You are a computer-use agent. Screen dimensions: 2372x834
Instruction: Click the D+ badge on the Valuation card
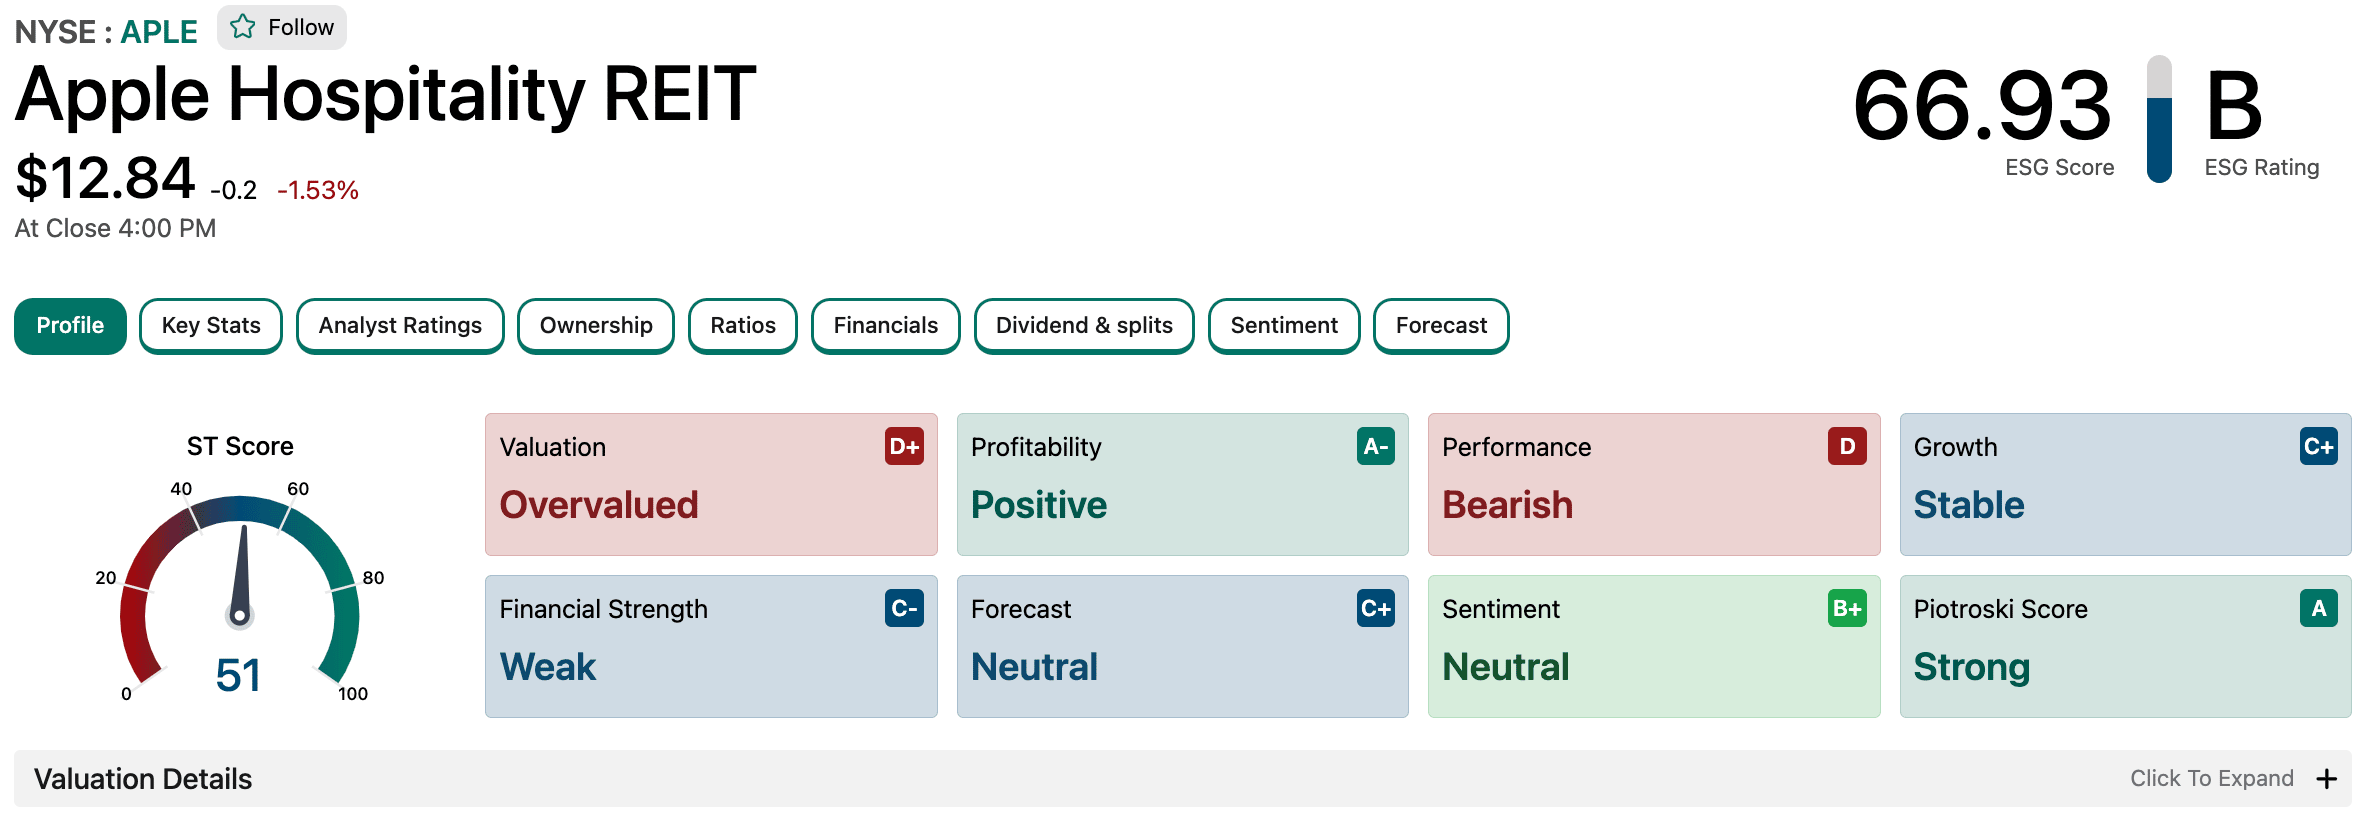(904, 446)
